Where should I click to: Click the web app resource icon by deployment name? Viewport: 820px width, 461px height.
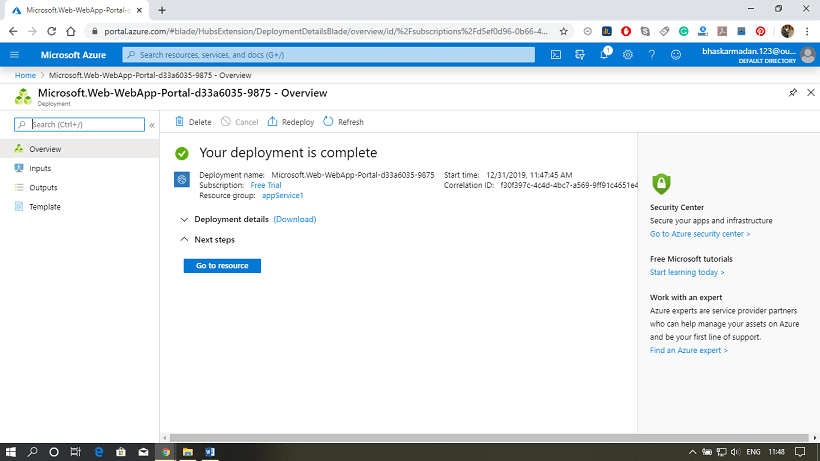coord(181,179)
